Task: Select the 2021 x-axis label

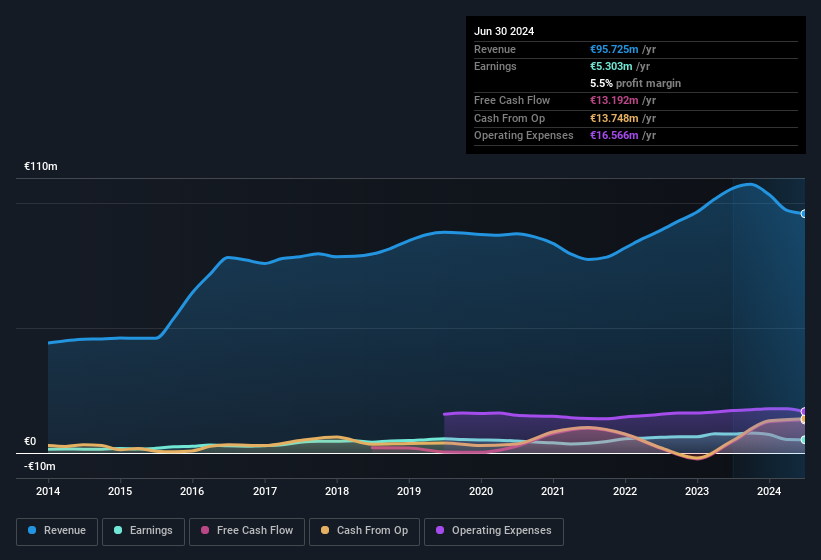Action: (553, 491)
